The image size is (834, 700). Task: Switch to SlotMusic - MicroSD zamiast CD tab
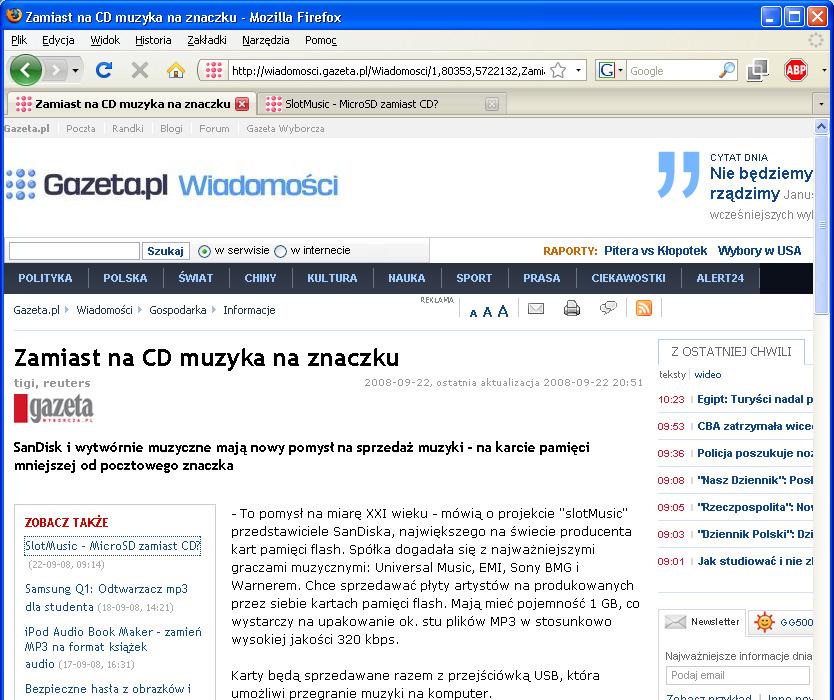click(382, 104)
